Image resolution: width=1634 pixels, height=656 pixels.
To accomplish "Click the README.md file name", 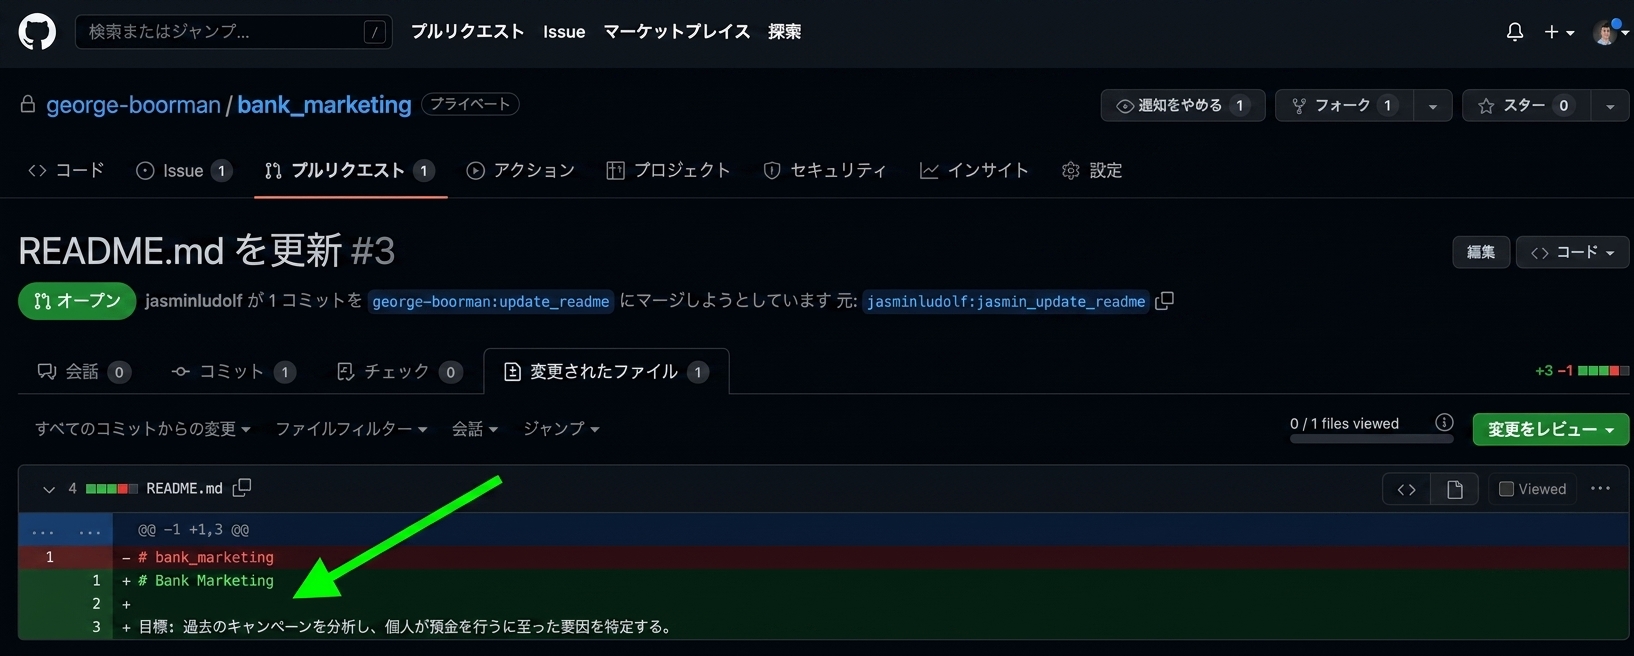I will 184,489.
